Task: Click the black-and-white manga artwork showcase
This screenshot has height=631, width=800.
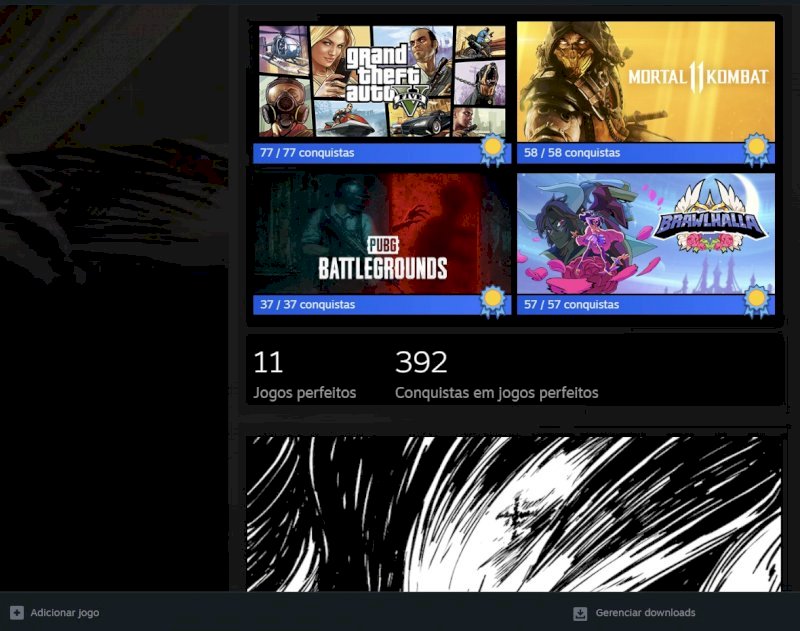Action: pos(513,513)
